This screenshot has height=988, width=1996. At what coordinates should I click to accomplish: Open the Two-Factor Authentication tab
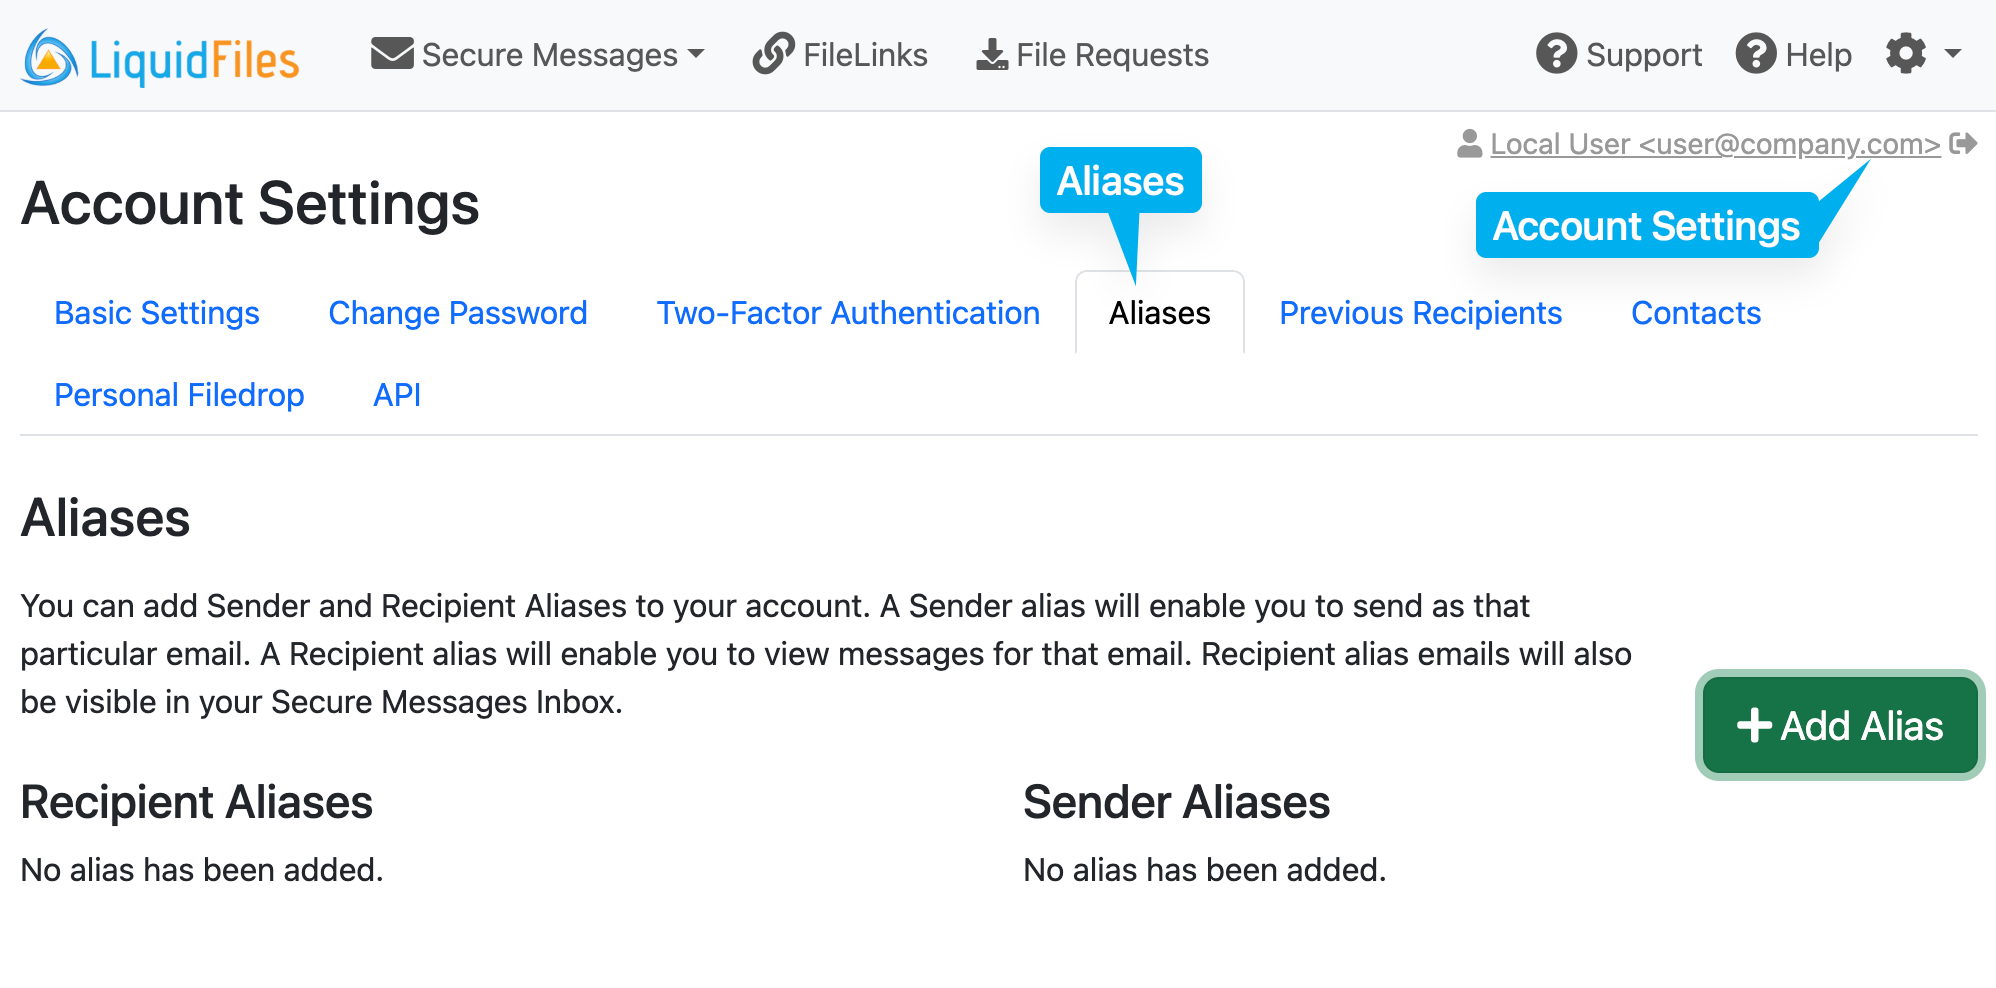(847, 313)
